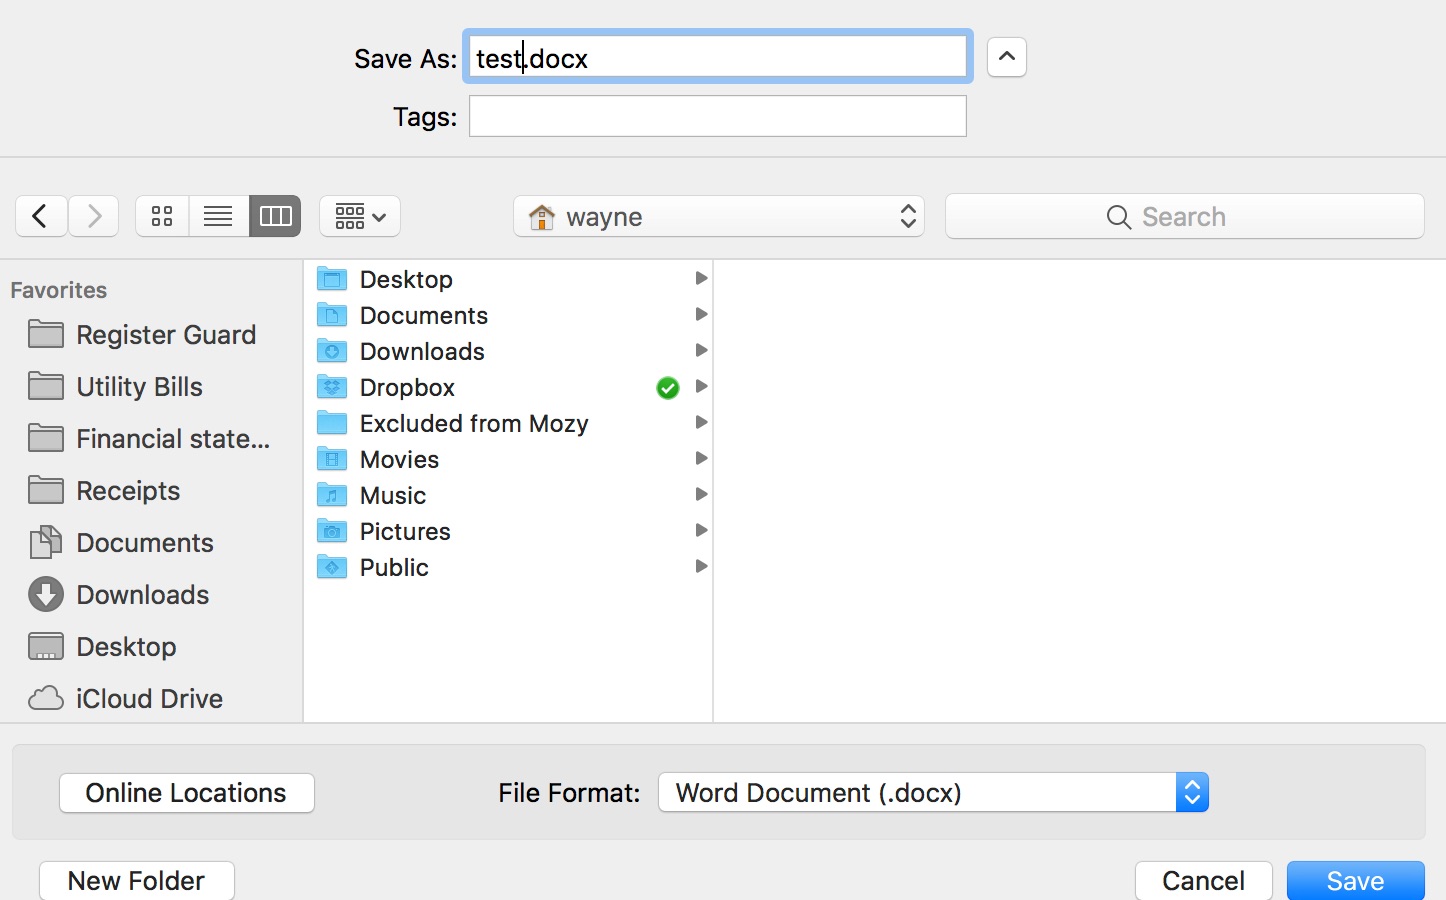Image resolution: width=1446 pixels, height=900 pixels.
Task: Select the "Utility Bills" sidebar label
Action: [140, 387]
